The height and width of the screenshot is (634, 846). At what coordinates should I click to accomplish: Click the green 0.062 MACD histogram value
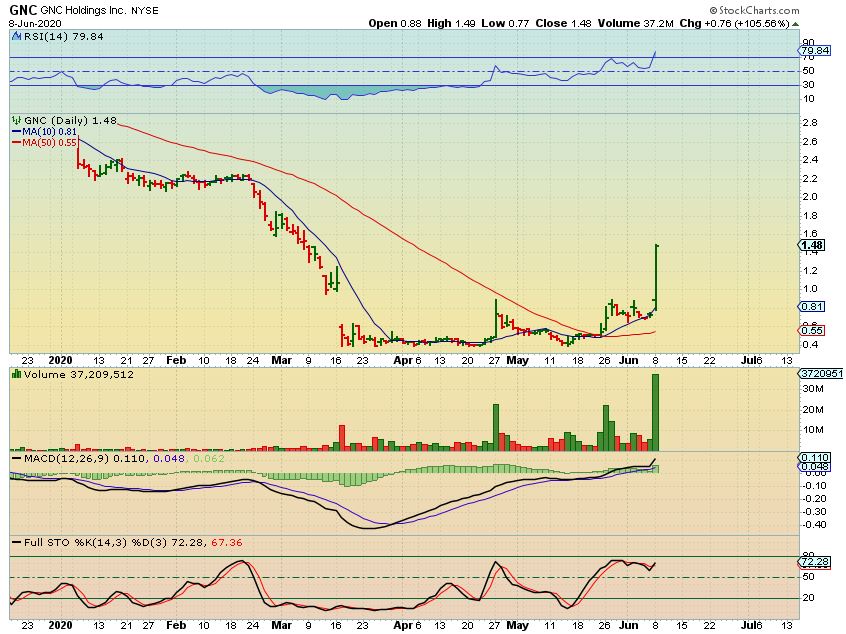pos(209,458)
